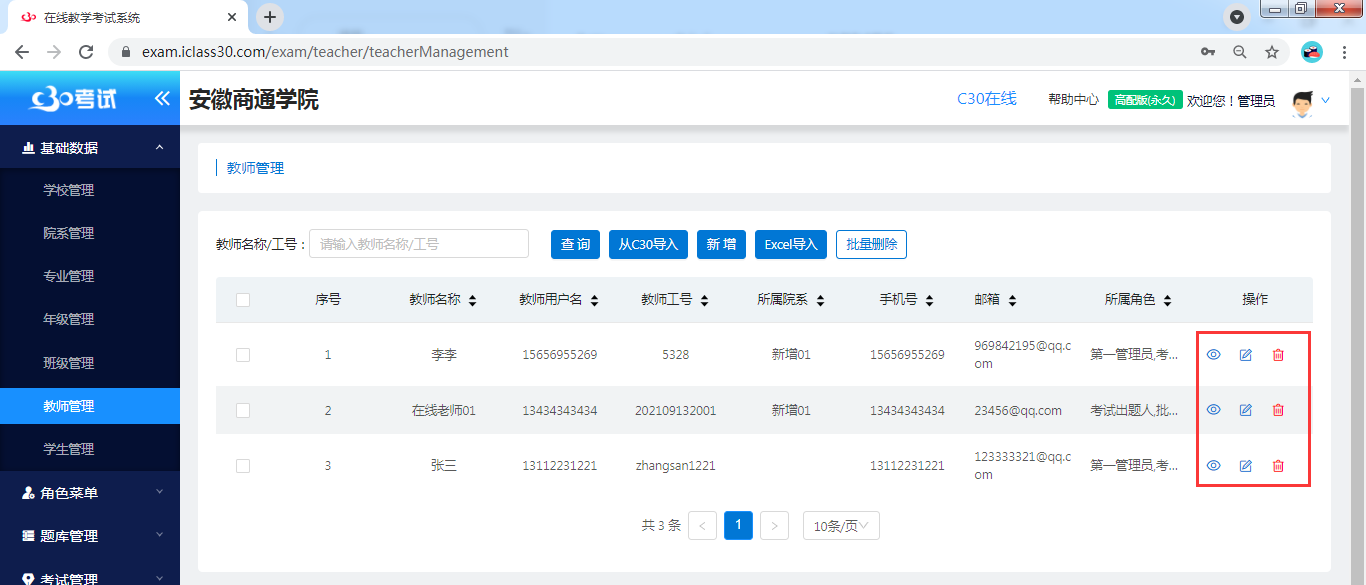
Task: Click the 高配版(永久) badge
Action: pyautogui.click(x=1145, y=100)
